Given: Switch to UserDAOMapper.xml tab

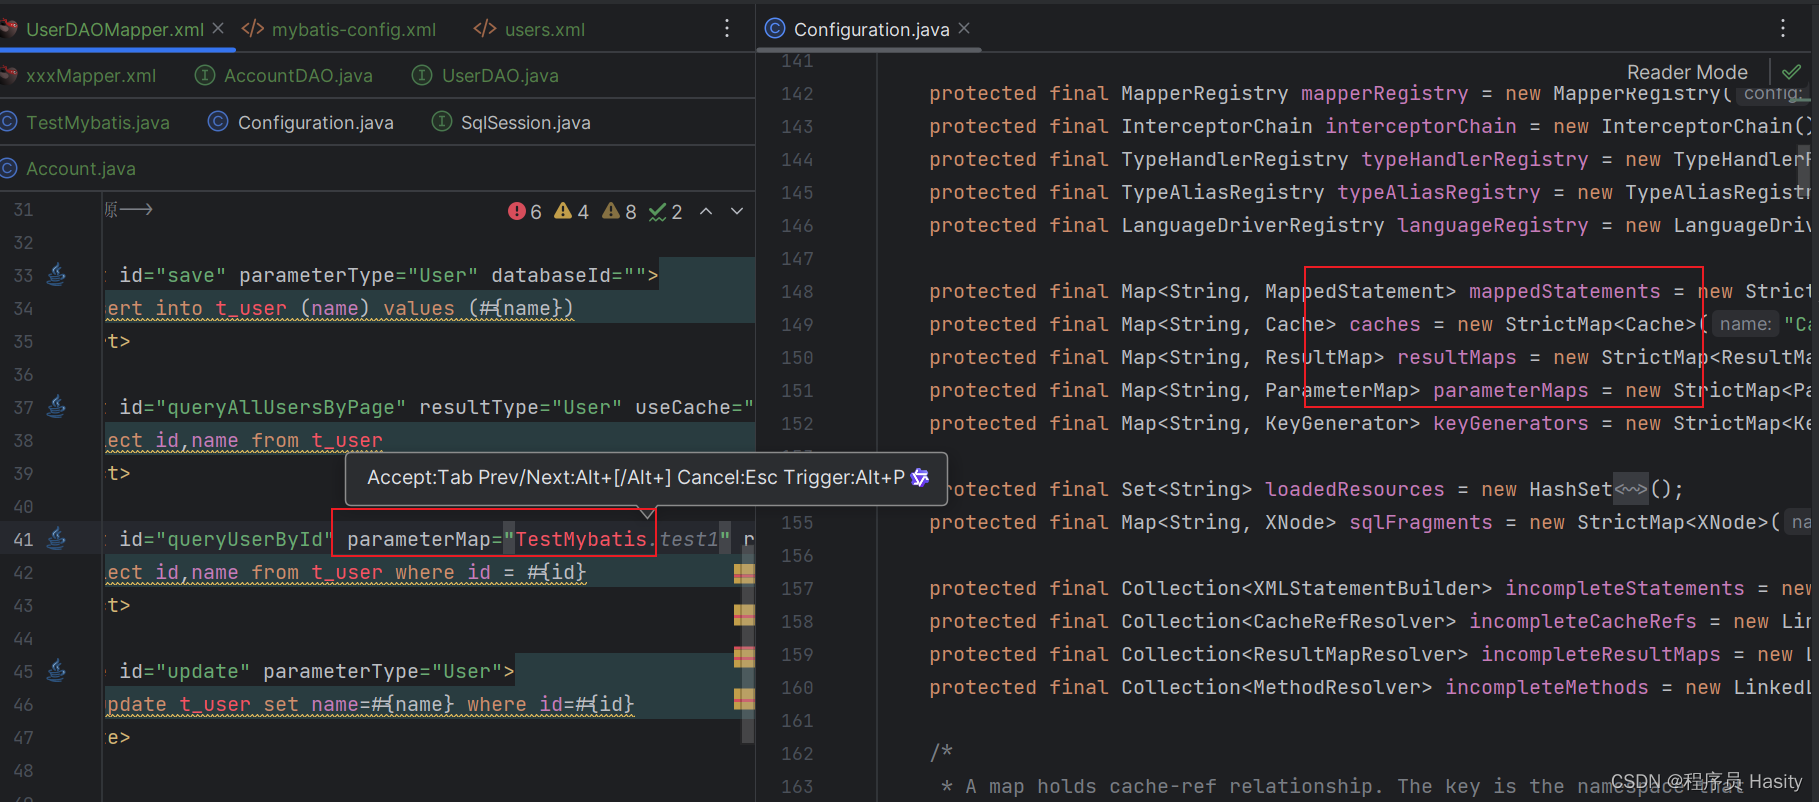Looking at the screenshot, I should point(114,30).
